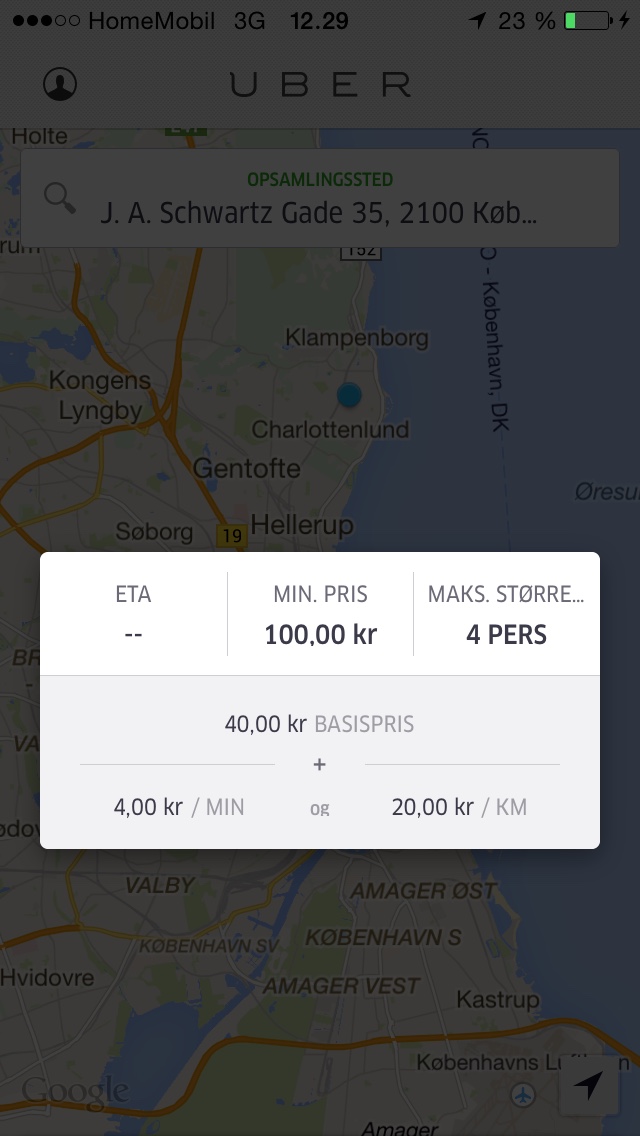This screenshot has height=1136, width=640.
Task: Tap the UBER logo in header
Action: (x=320, y=84)
